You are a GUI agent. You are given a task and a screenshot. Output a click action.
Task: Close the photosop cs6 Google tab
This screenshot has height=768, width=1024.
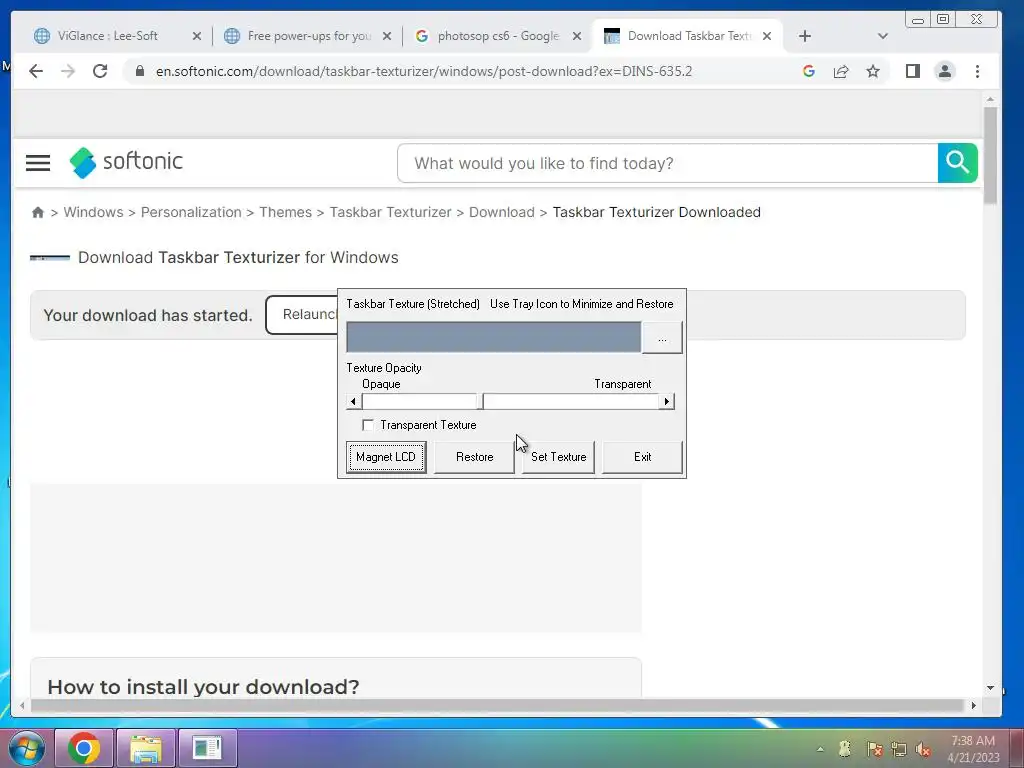577,36
